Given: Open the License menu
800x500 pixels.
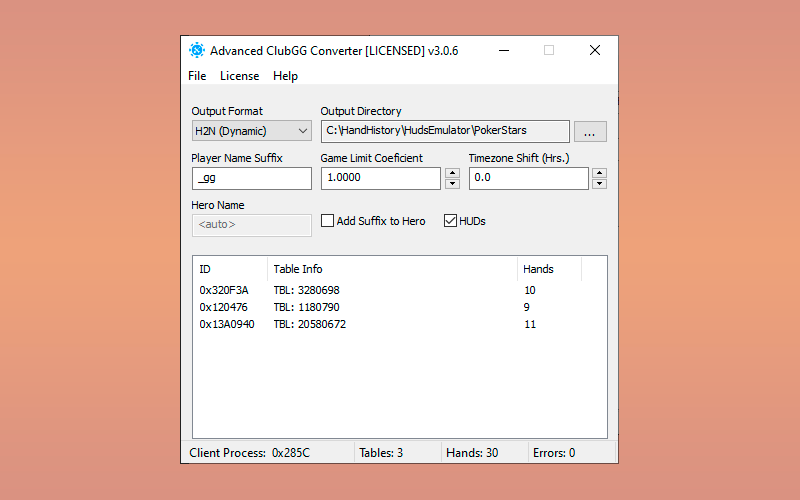Looking at the screenshot, I should click(x=239, y=76).
